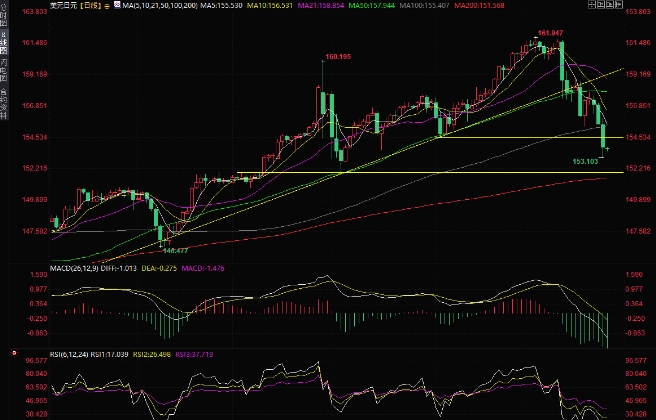Select the horizontal yellow line at 154.534
The width and height of the screenshot is (656, 420).
[x=520, y=137]
